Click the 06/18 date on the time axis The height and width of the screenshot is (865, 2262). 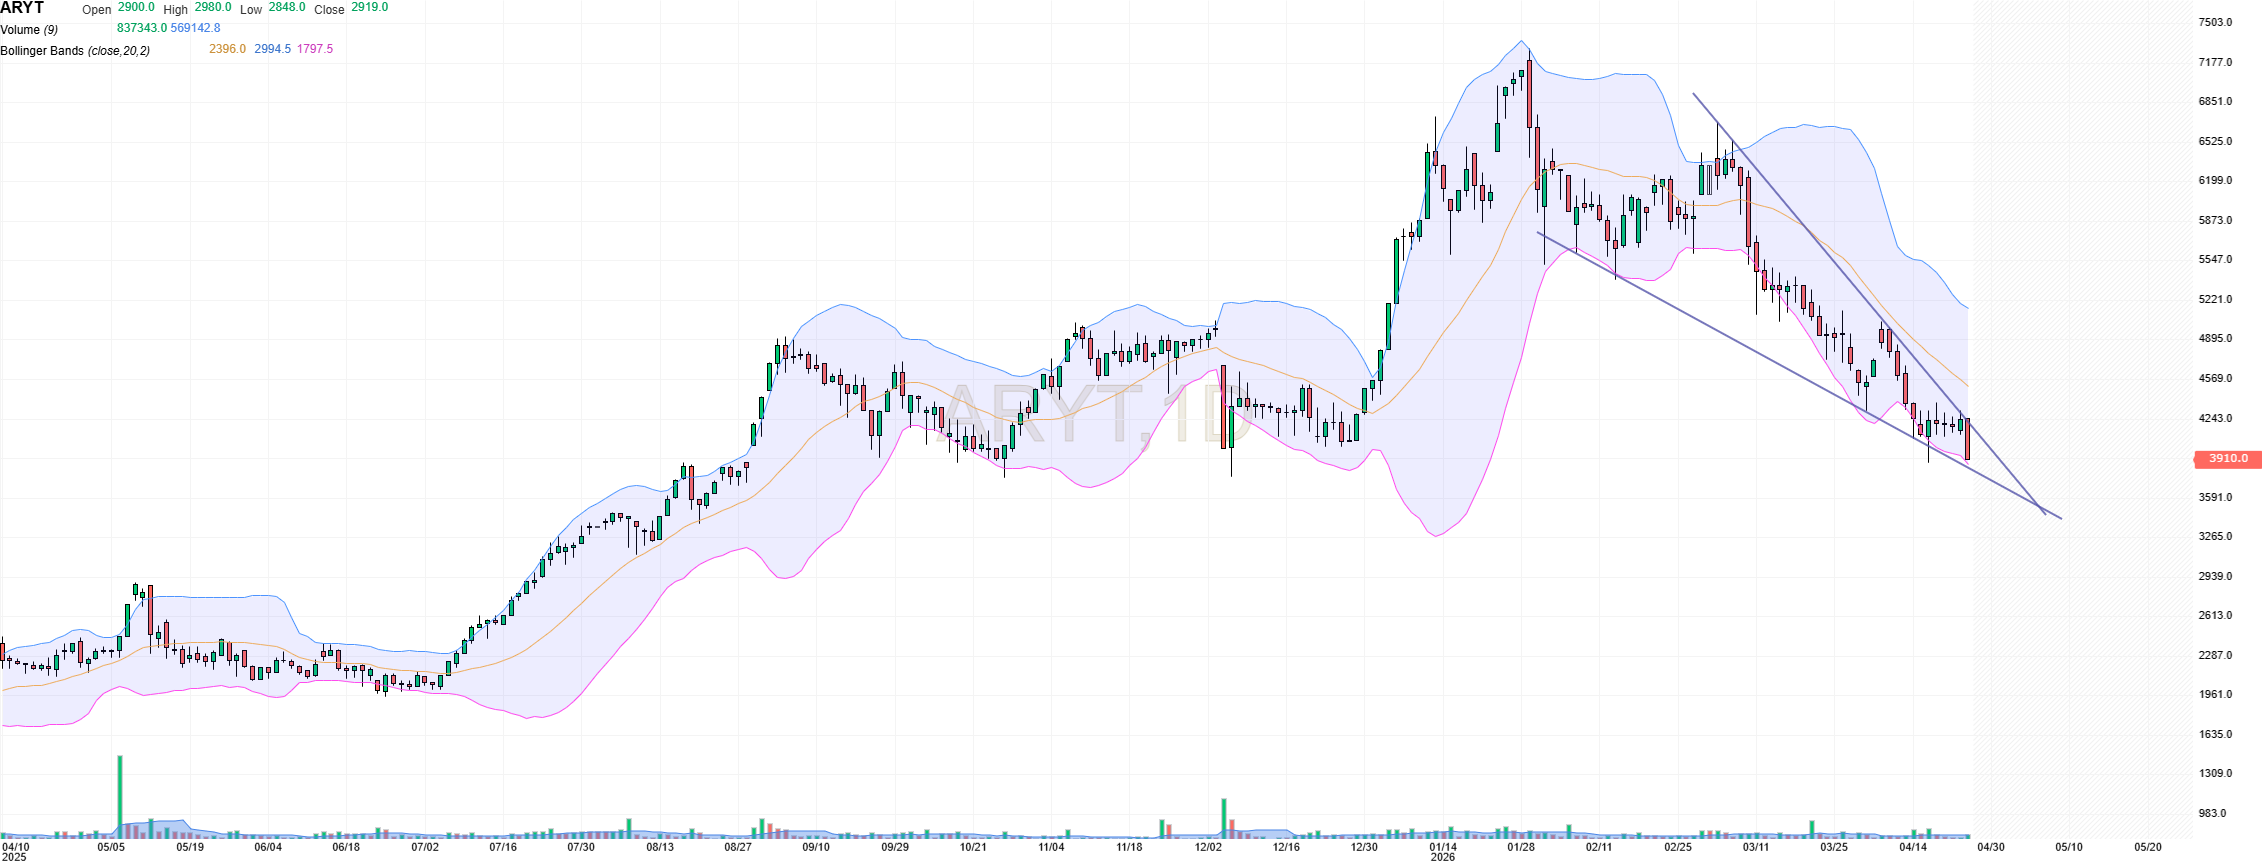point(346,848)
